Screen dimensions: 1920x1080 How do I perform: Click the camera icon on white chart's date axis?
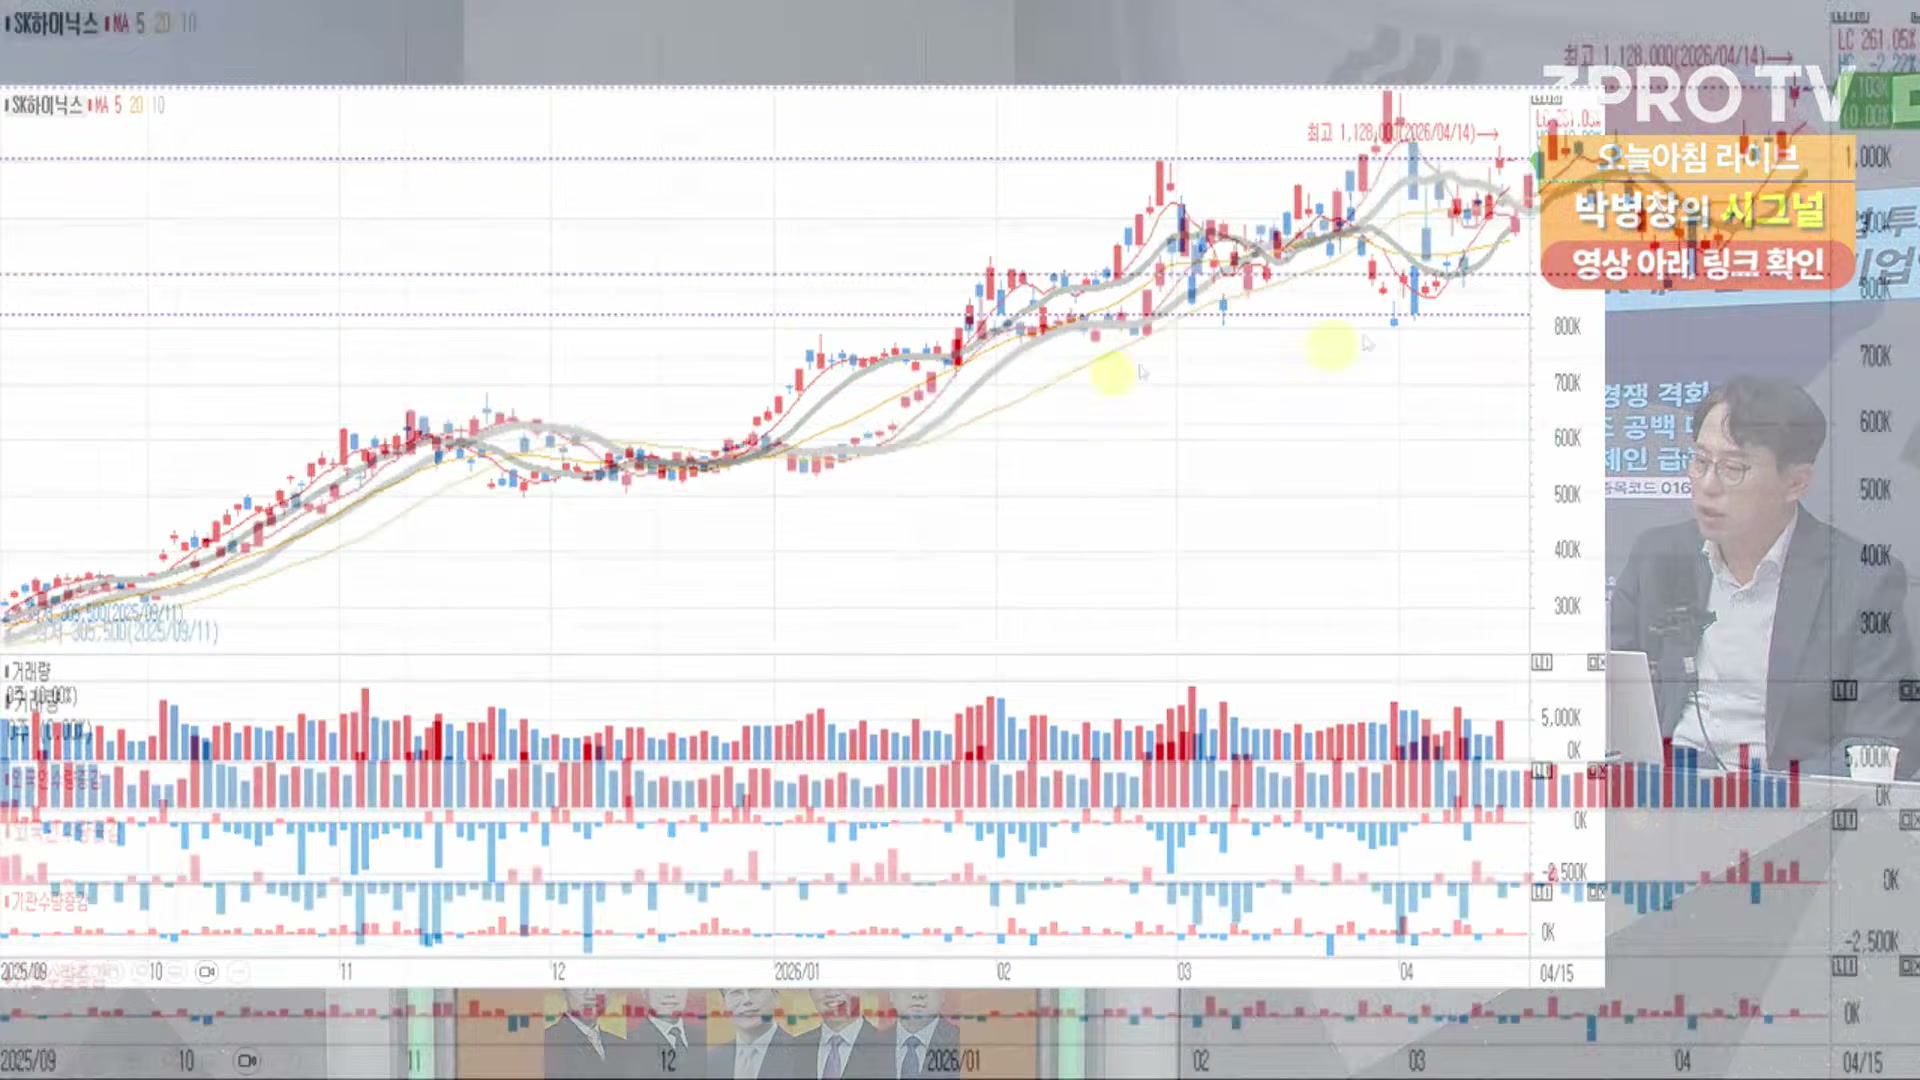[x=207, y=972]
